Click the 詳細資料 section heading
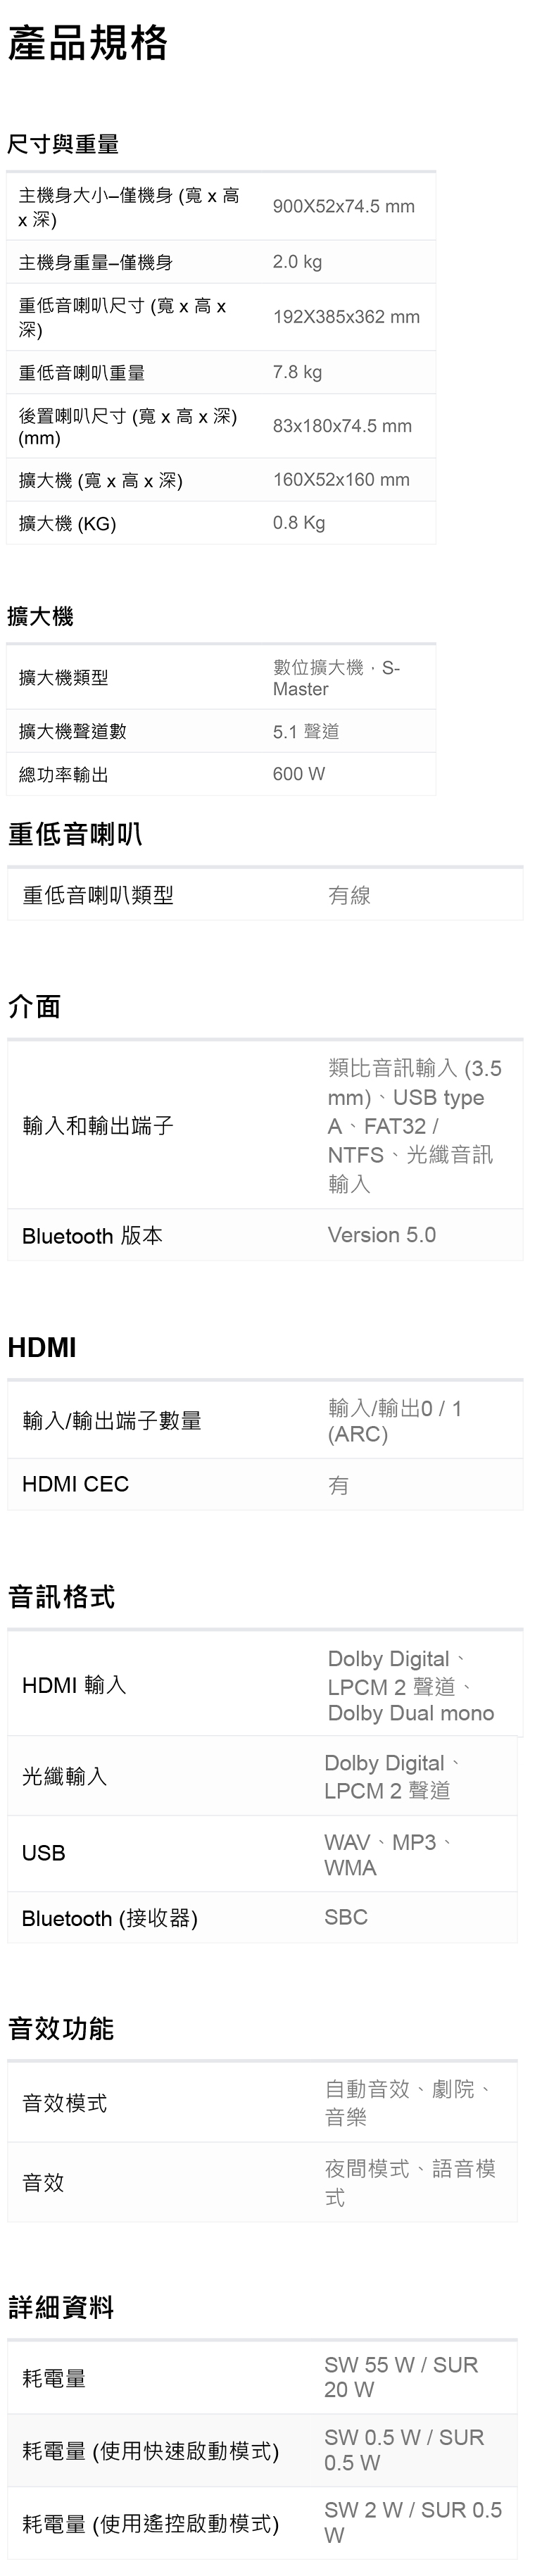This screenshot has height=2576, width=542. [x=61, y=2308]
